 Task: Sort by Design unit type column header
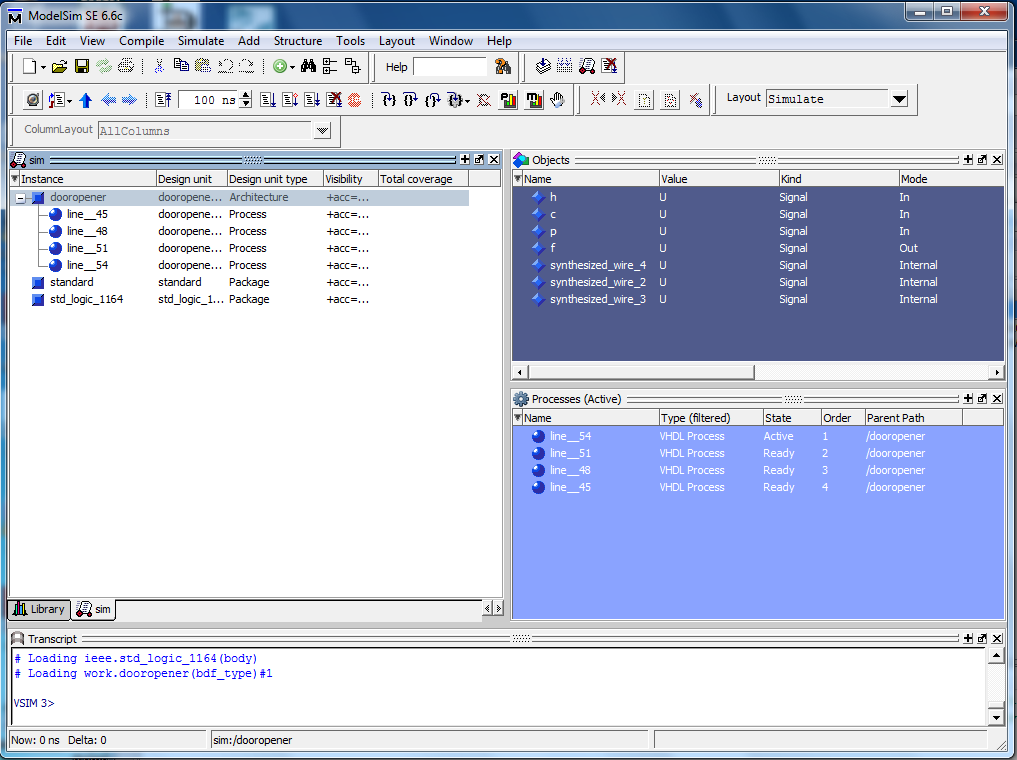275,179
